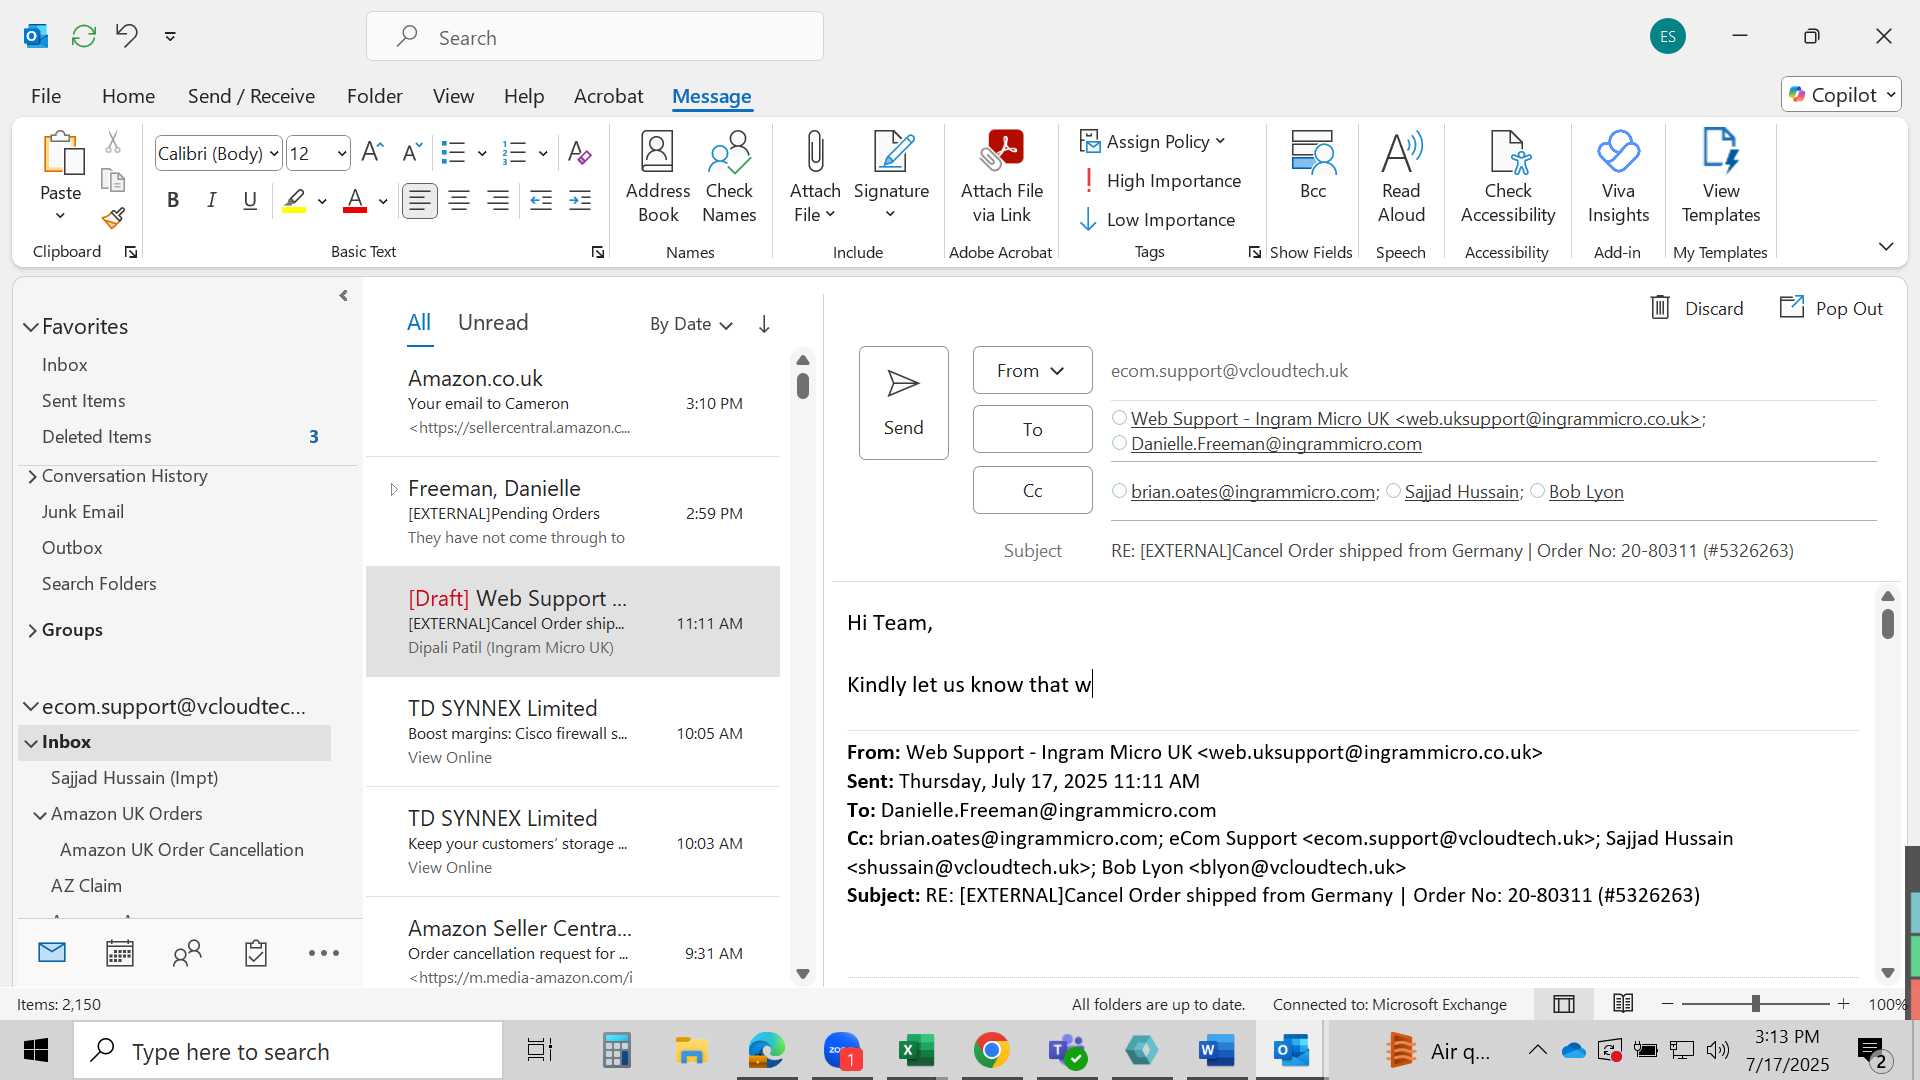Switch to Unread messages filter
1920x1080 pixels.
click(x=493, y=322)
